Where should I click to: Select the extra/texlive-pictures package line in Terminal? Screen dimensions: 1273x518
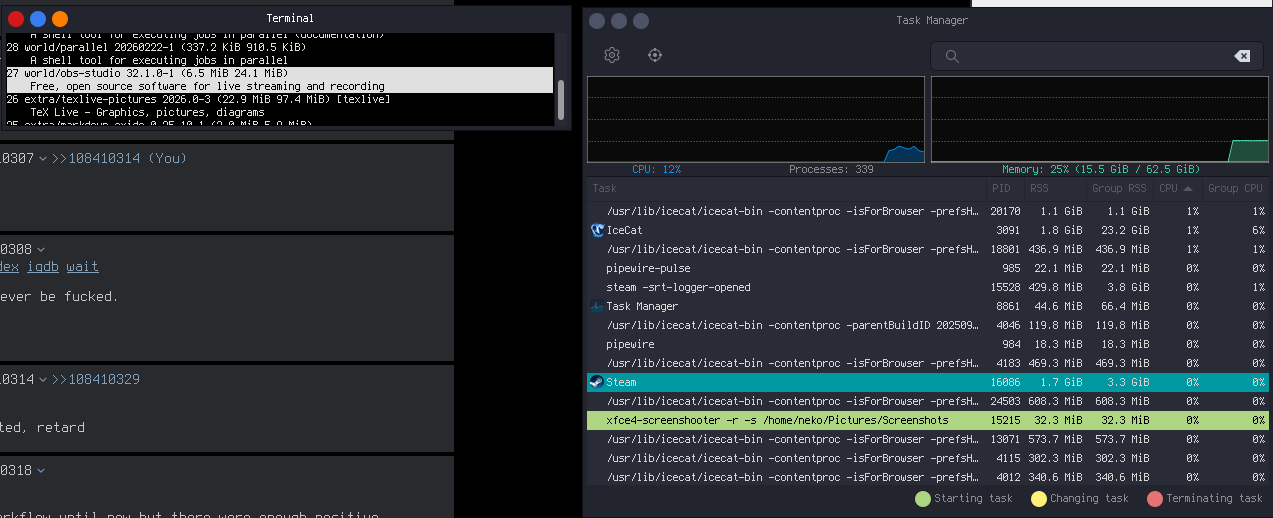coord(198,99)
